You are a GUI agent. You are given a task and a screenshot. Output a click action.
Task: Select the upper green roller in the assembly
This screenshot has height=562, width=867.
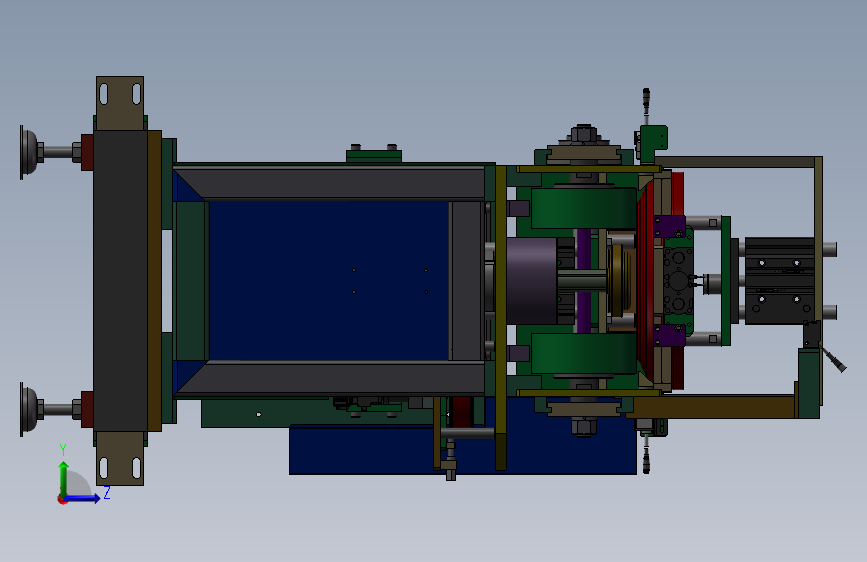tap(583, 208)
